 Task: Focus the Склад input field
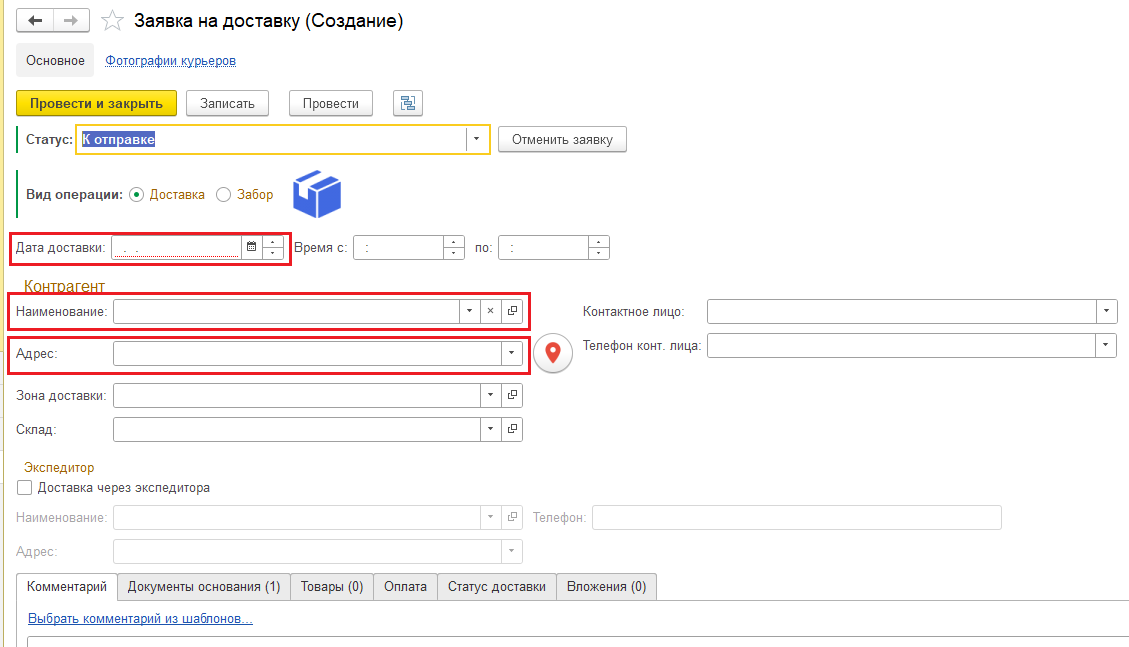297,429
